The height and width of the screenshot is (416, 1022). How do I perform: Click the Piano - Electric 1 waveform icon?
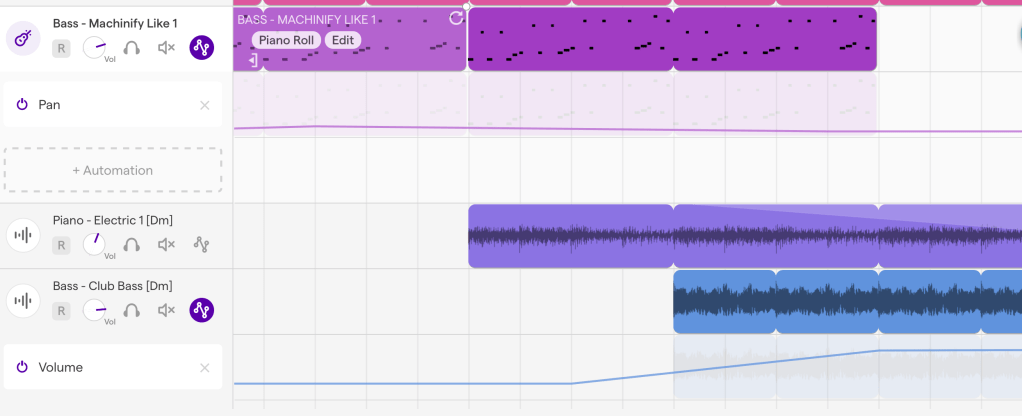click(x=23, y=235)
